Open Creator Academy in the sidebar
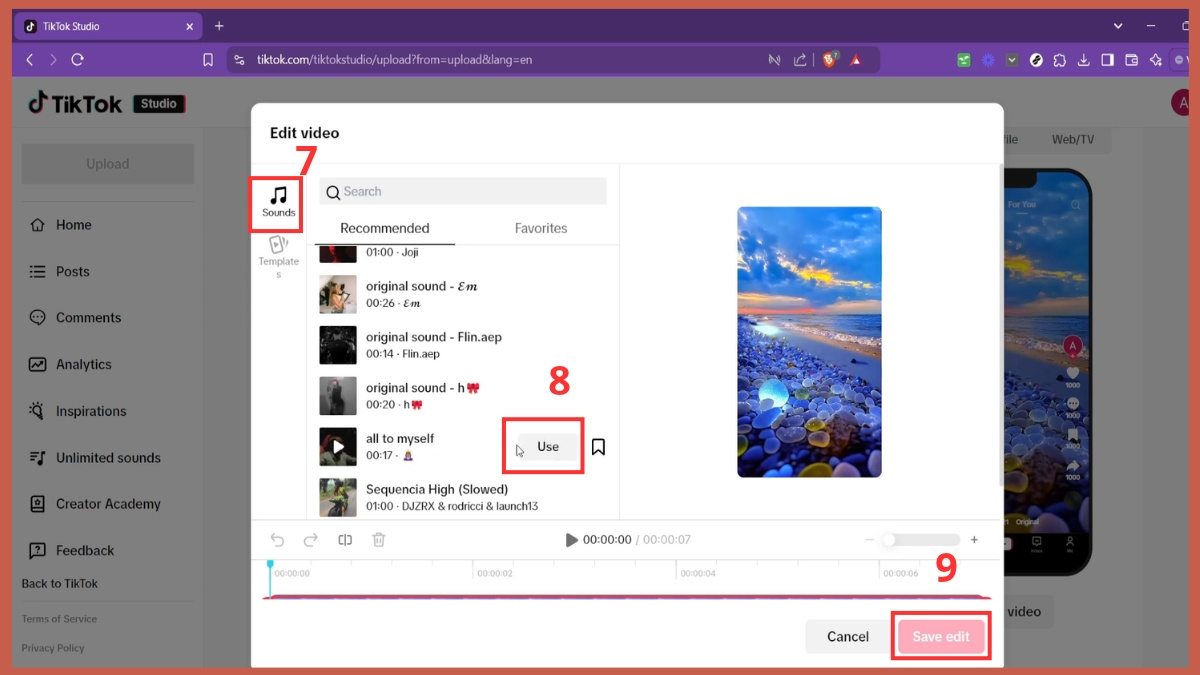1200x675 pixels. tap(108, 504)
